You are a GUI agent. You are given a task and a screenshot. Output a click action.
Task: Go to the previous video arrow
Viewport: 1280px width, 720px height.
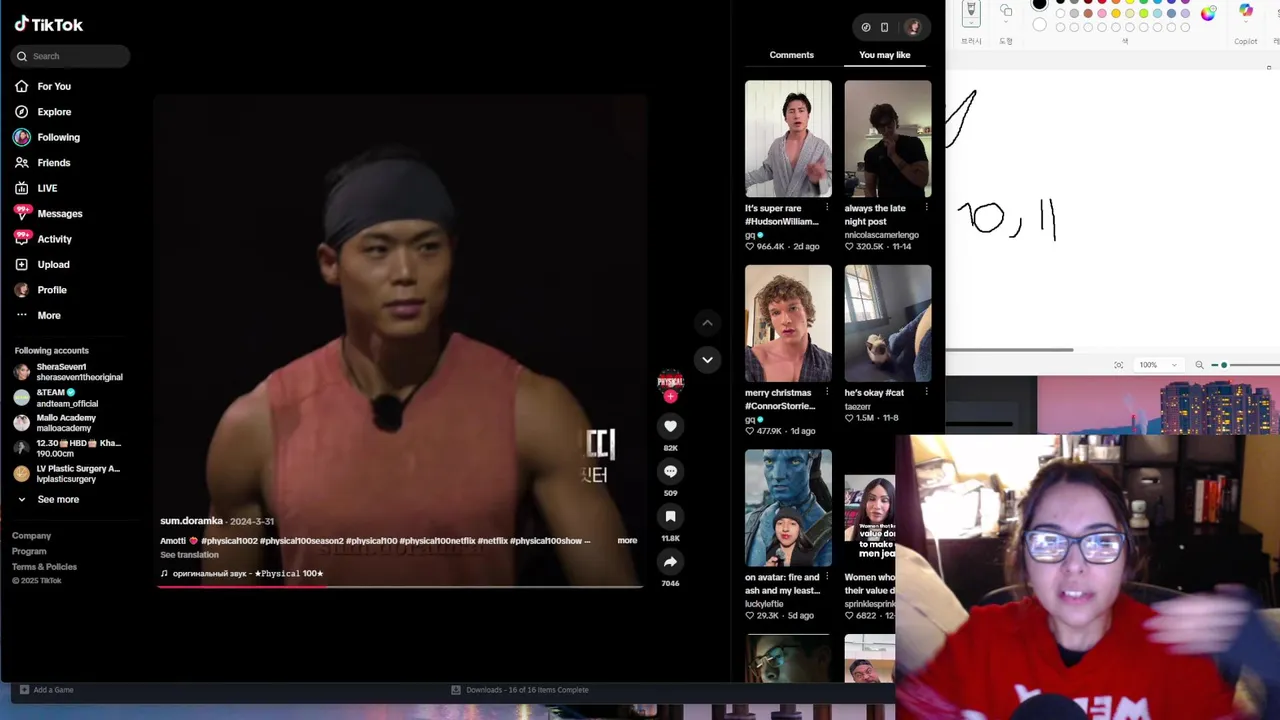[x=707, y=323]
